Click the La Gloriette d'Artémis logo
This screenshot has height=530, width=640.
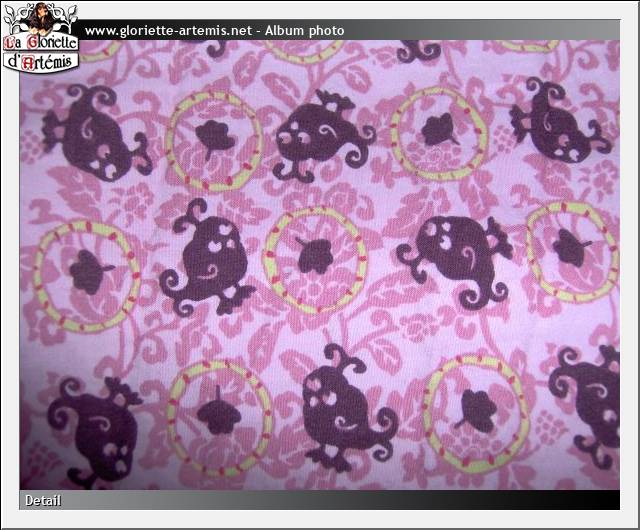click(40, 37)
